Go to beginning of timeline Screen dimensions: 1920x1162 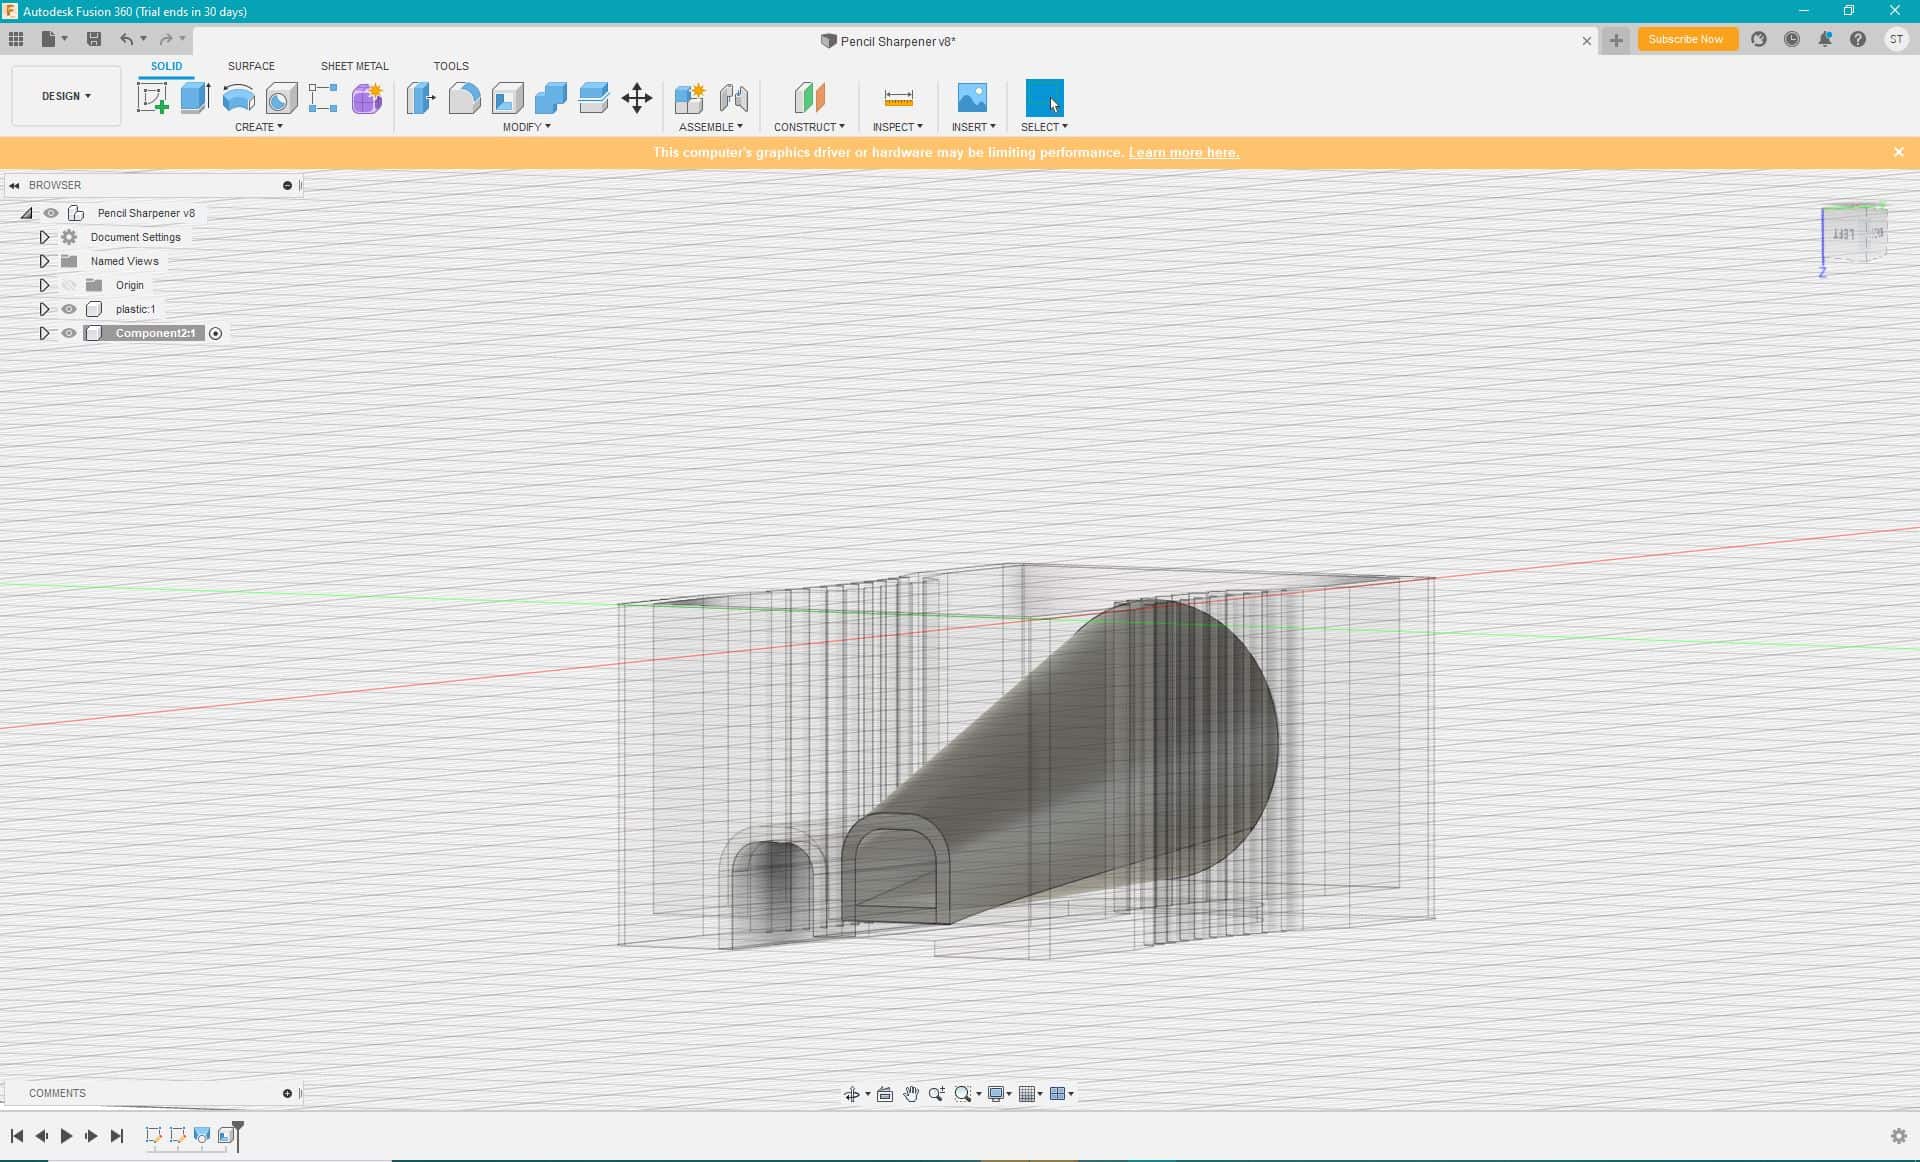pyautogui.click(x=17, y=1136)
